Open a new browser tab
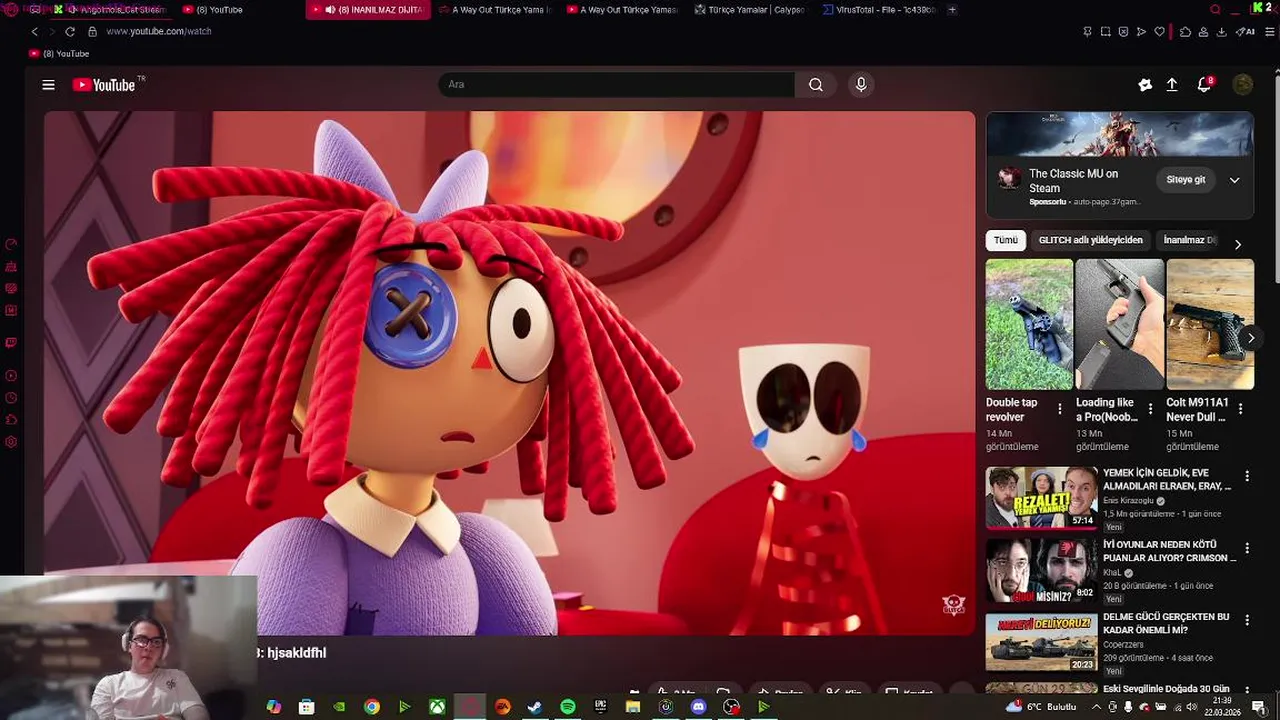 coord(952,10)
